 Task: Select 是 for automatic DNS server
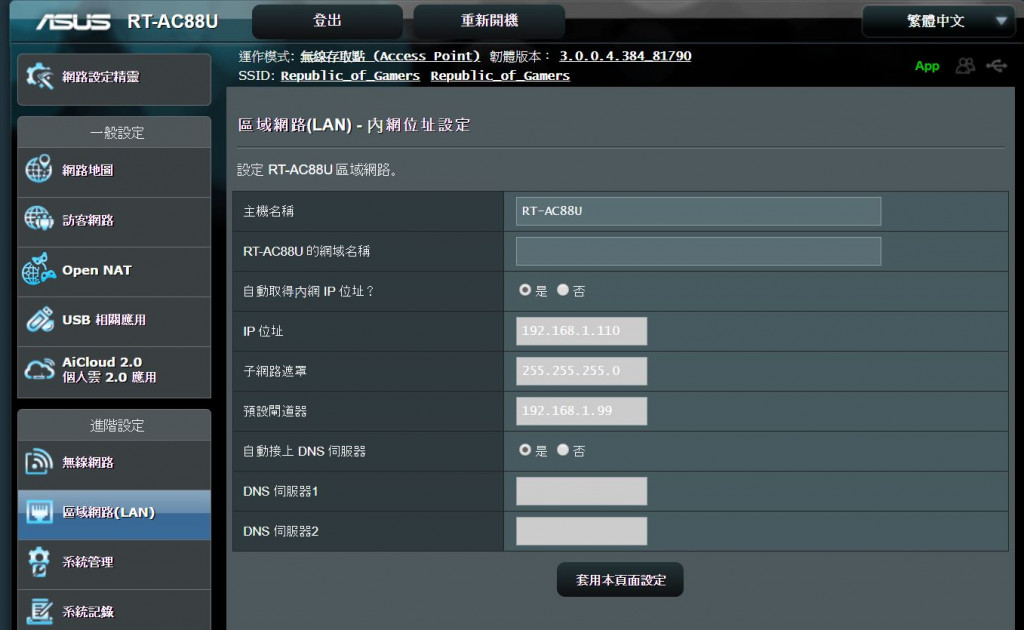point(524,450)
